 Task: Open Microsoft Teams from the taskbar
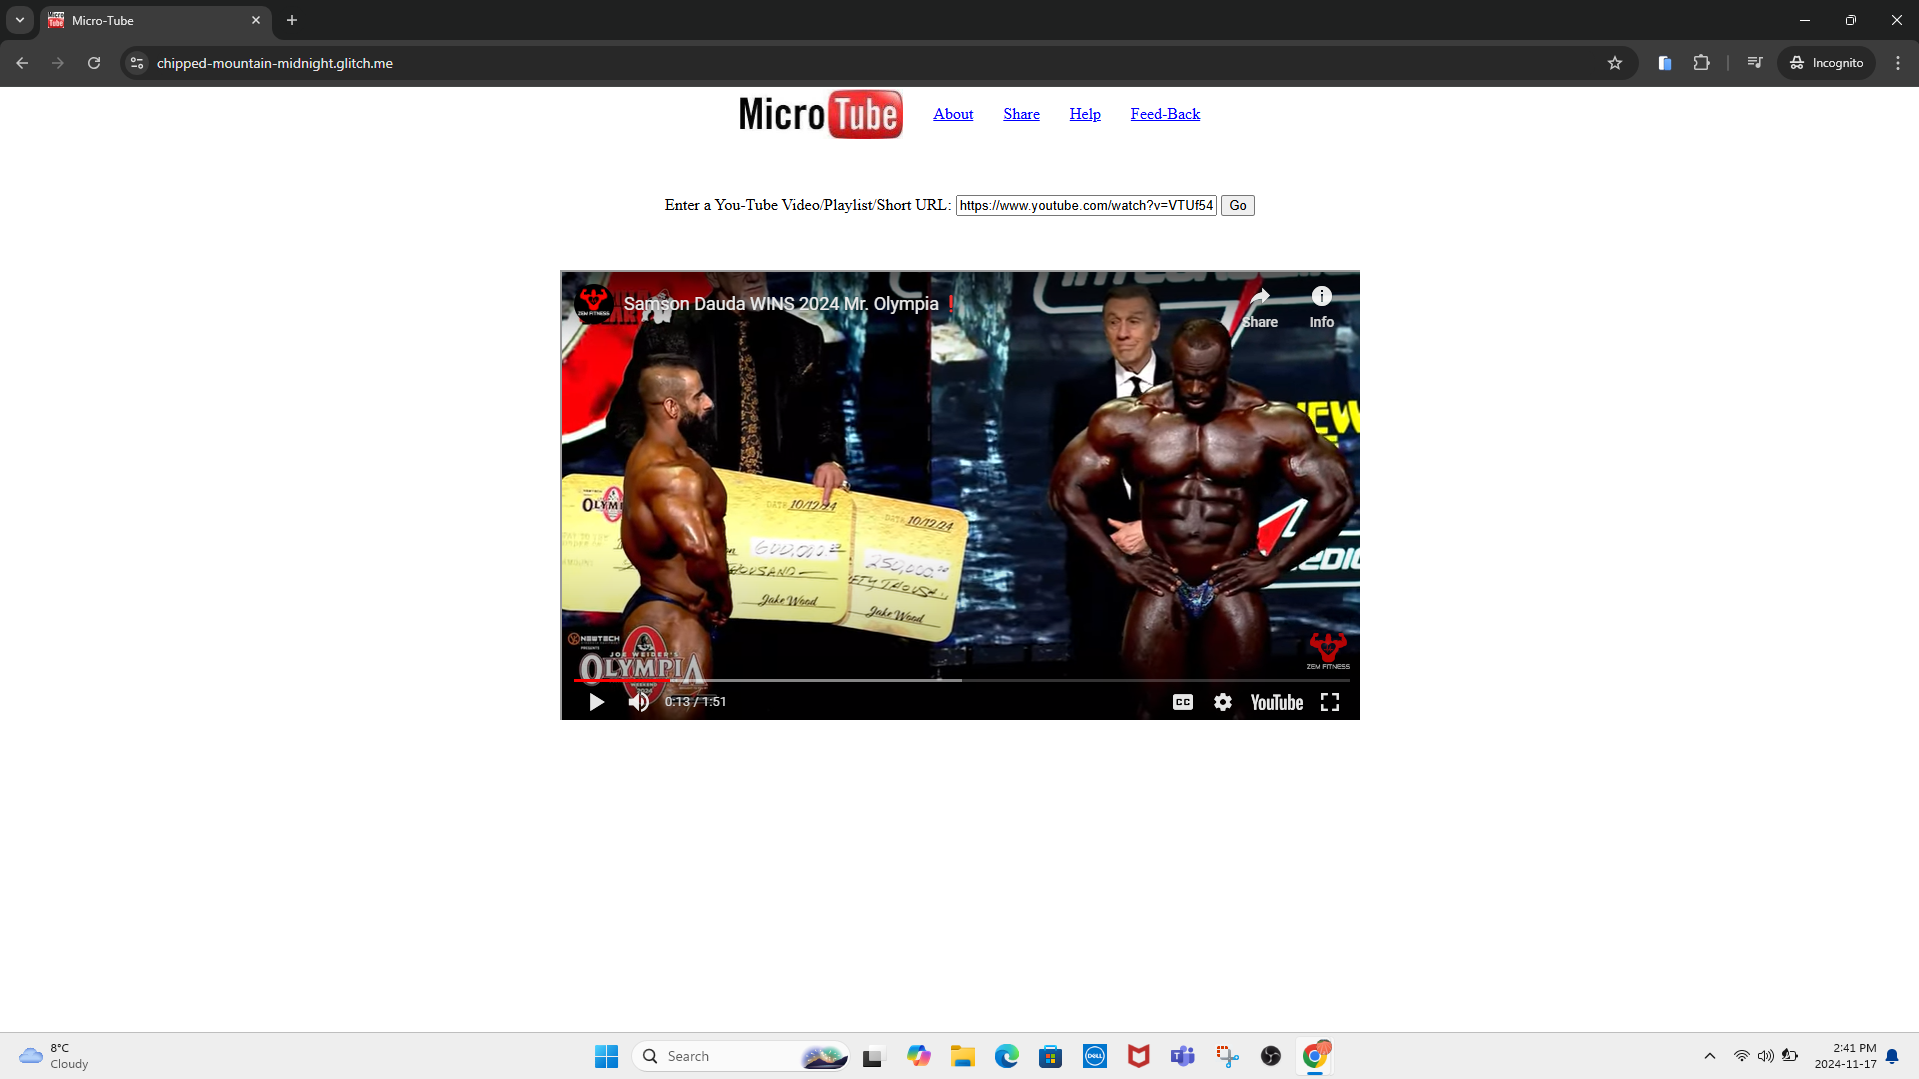(x=1183, y=1056)
